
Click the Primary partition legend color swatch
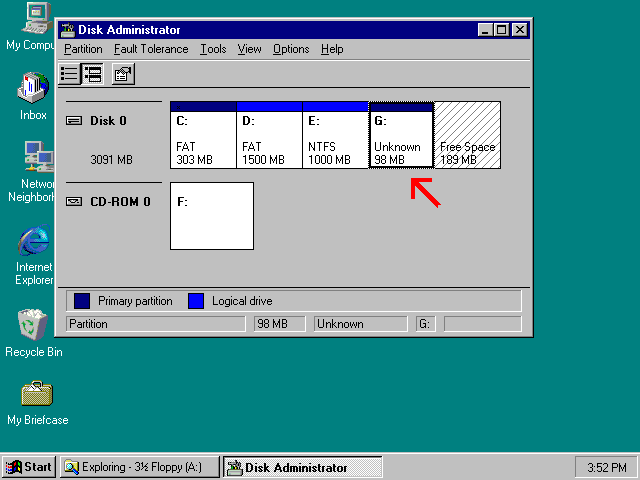click(82, 301)
